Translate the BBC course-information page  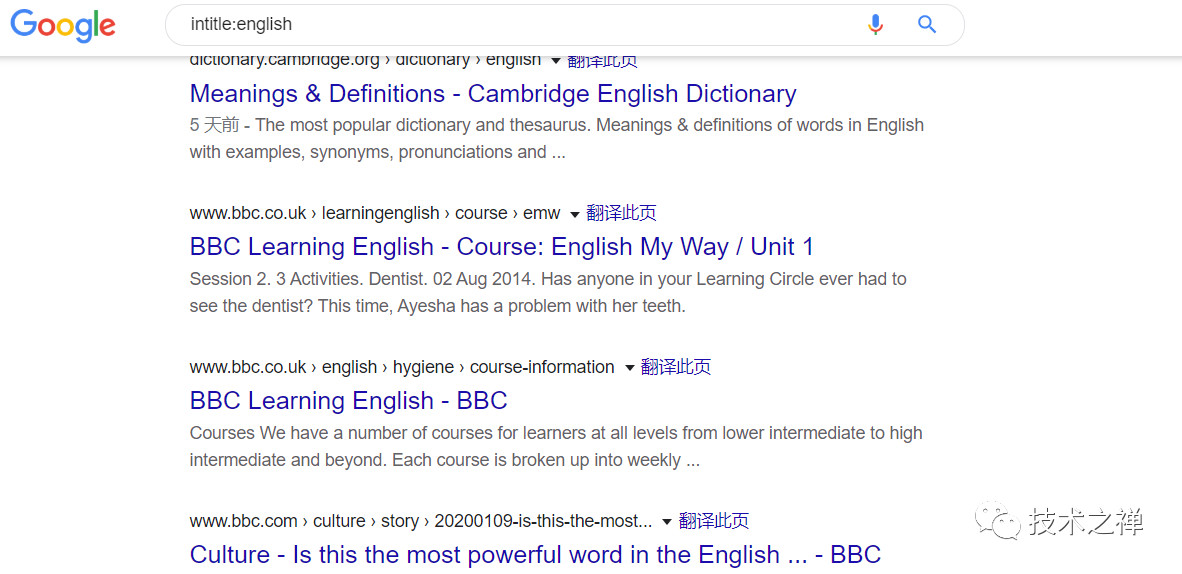click(x=675, y=367)
